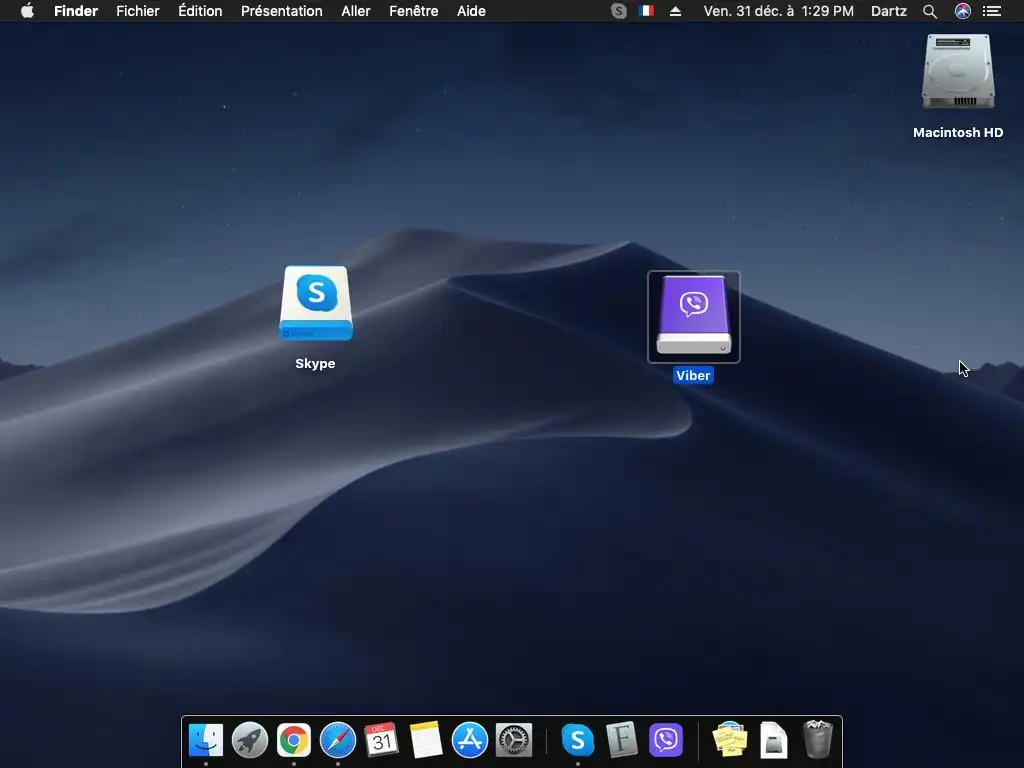Select the Skype disk image on desktop
1024x768 pixels.
pyautogui.click(x=316, y=303)
